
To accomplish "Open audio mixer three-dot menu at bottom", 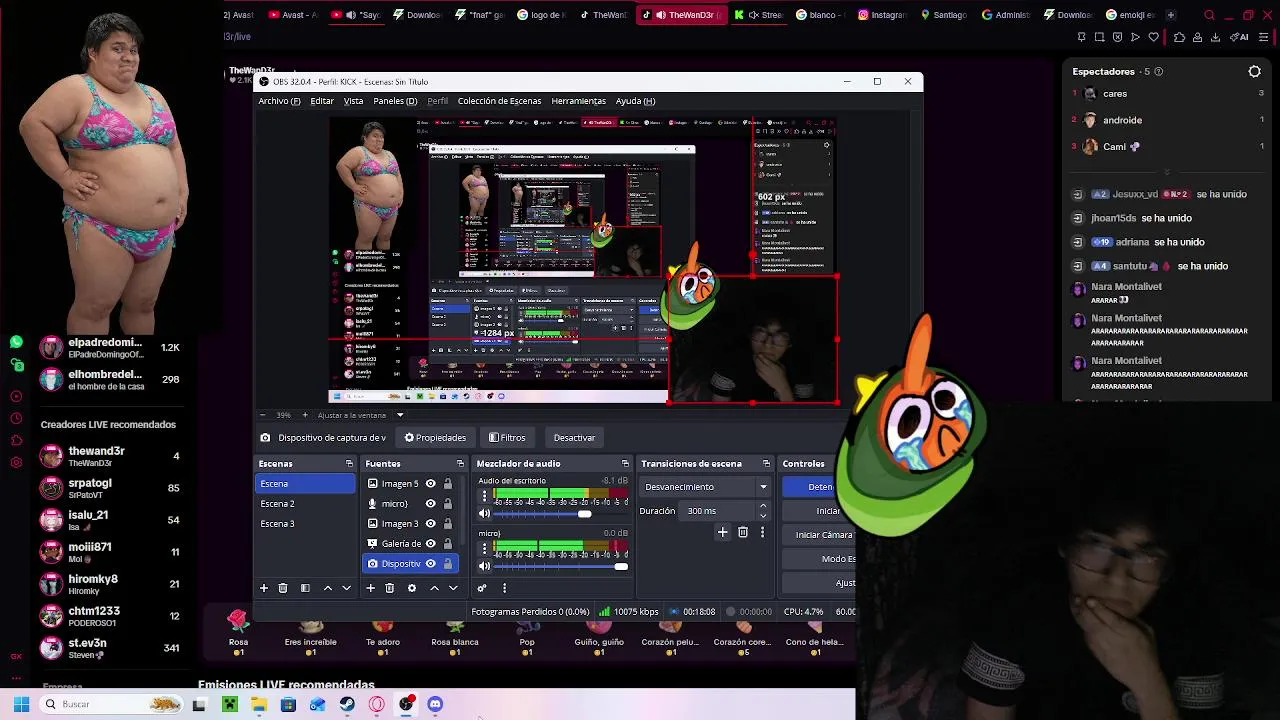I will tap(504, 588).
